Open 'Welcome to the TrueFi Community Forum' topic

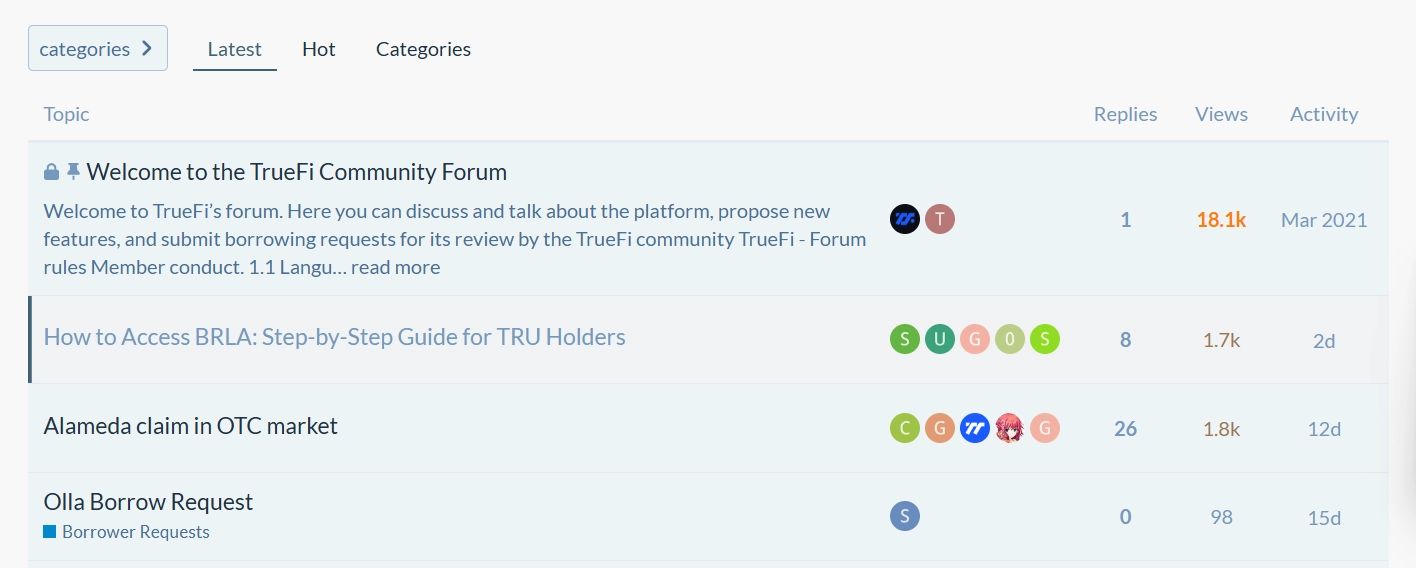pyautogui.click(x=296, y=172)
